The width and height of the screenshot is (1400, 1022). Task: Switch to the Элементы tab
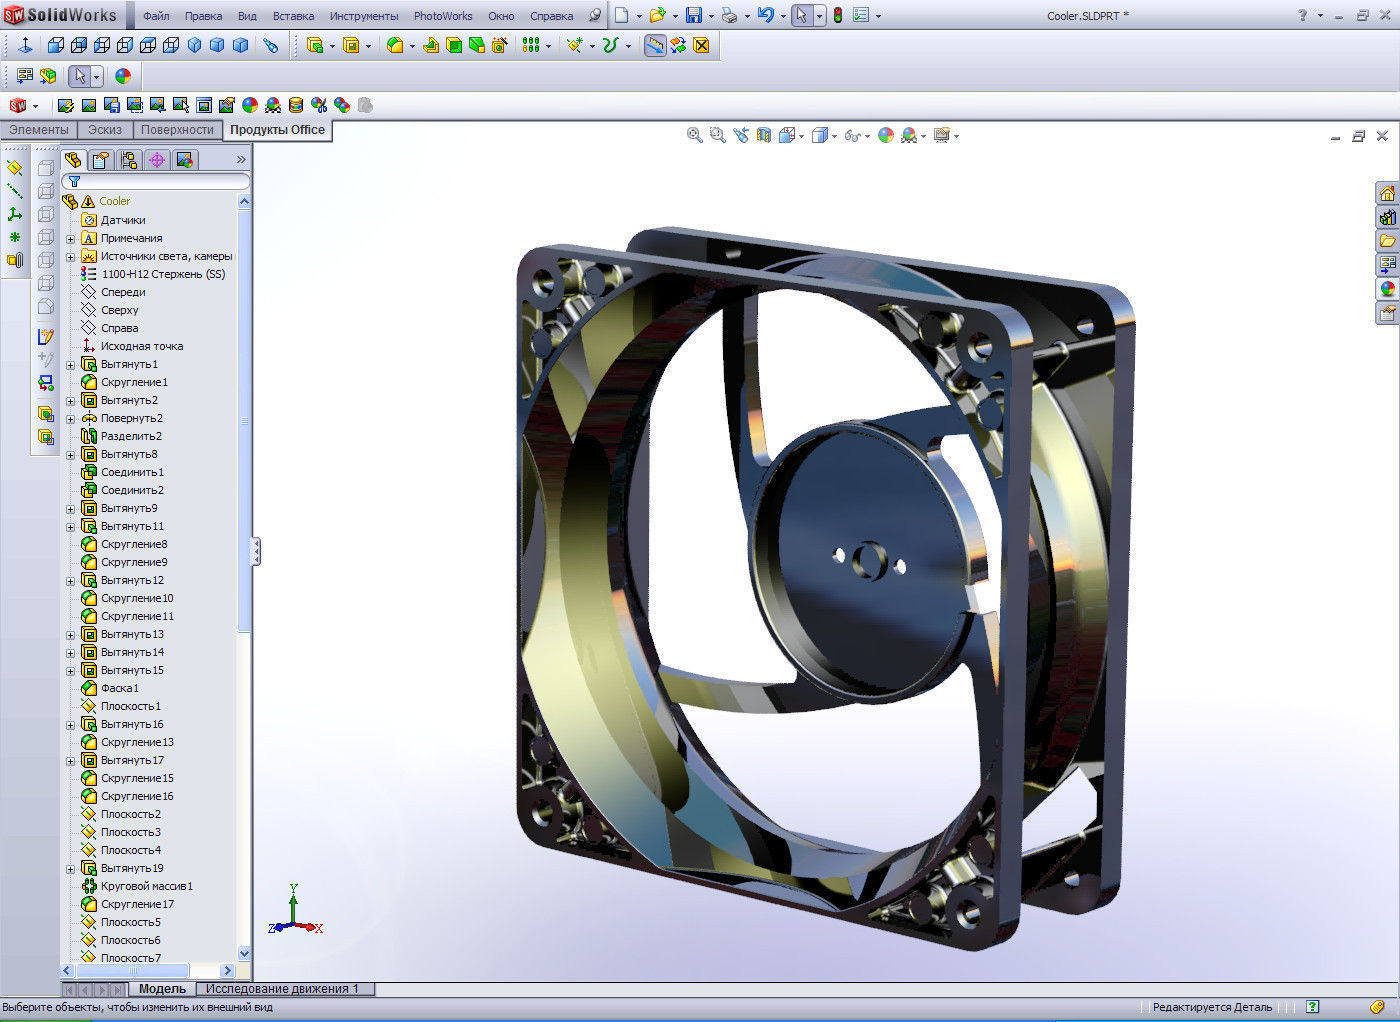tap(39, 130)
